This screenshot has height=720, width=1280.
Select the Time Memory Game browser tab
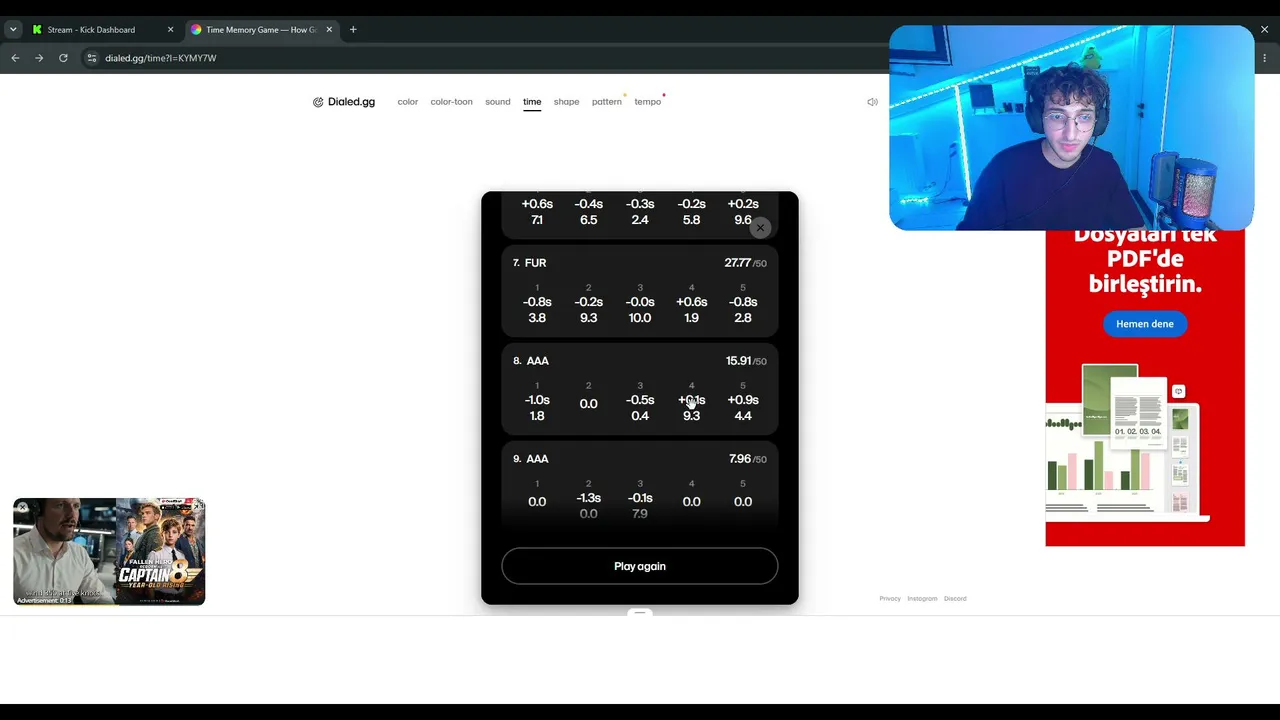[261, 30]
